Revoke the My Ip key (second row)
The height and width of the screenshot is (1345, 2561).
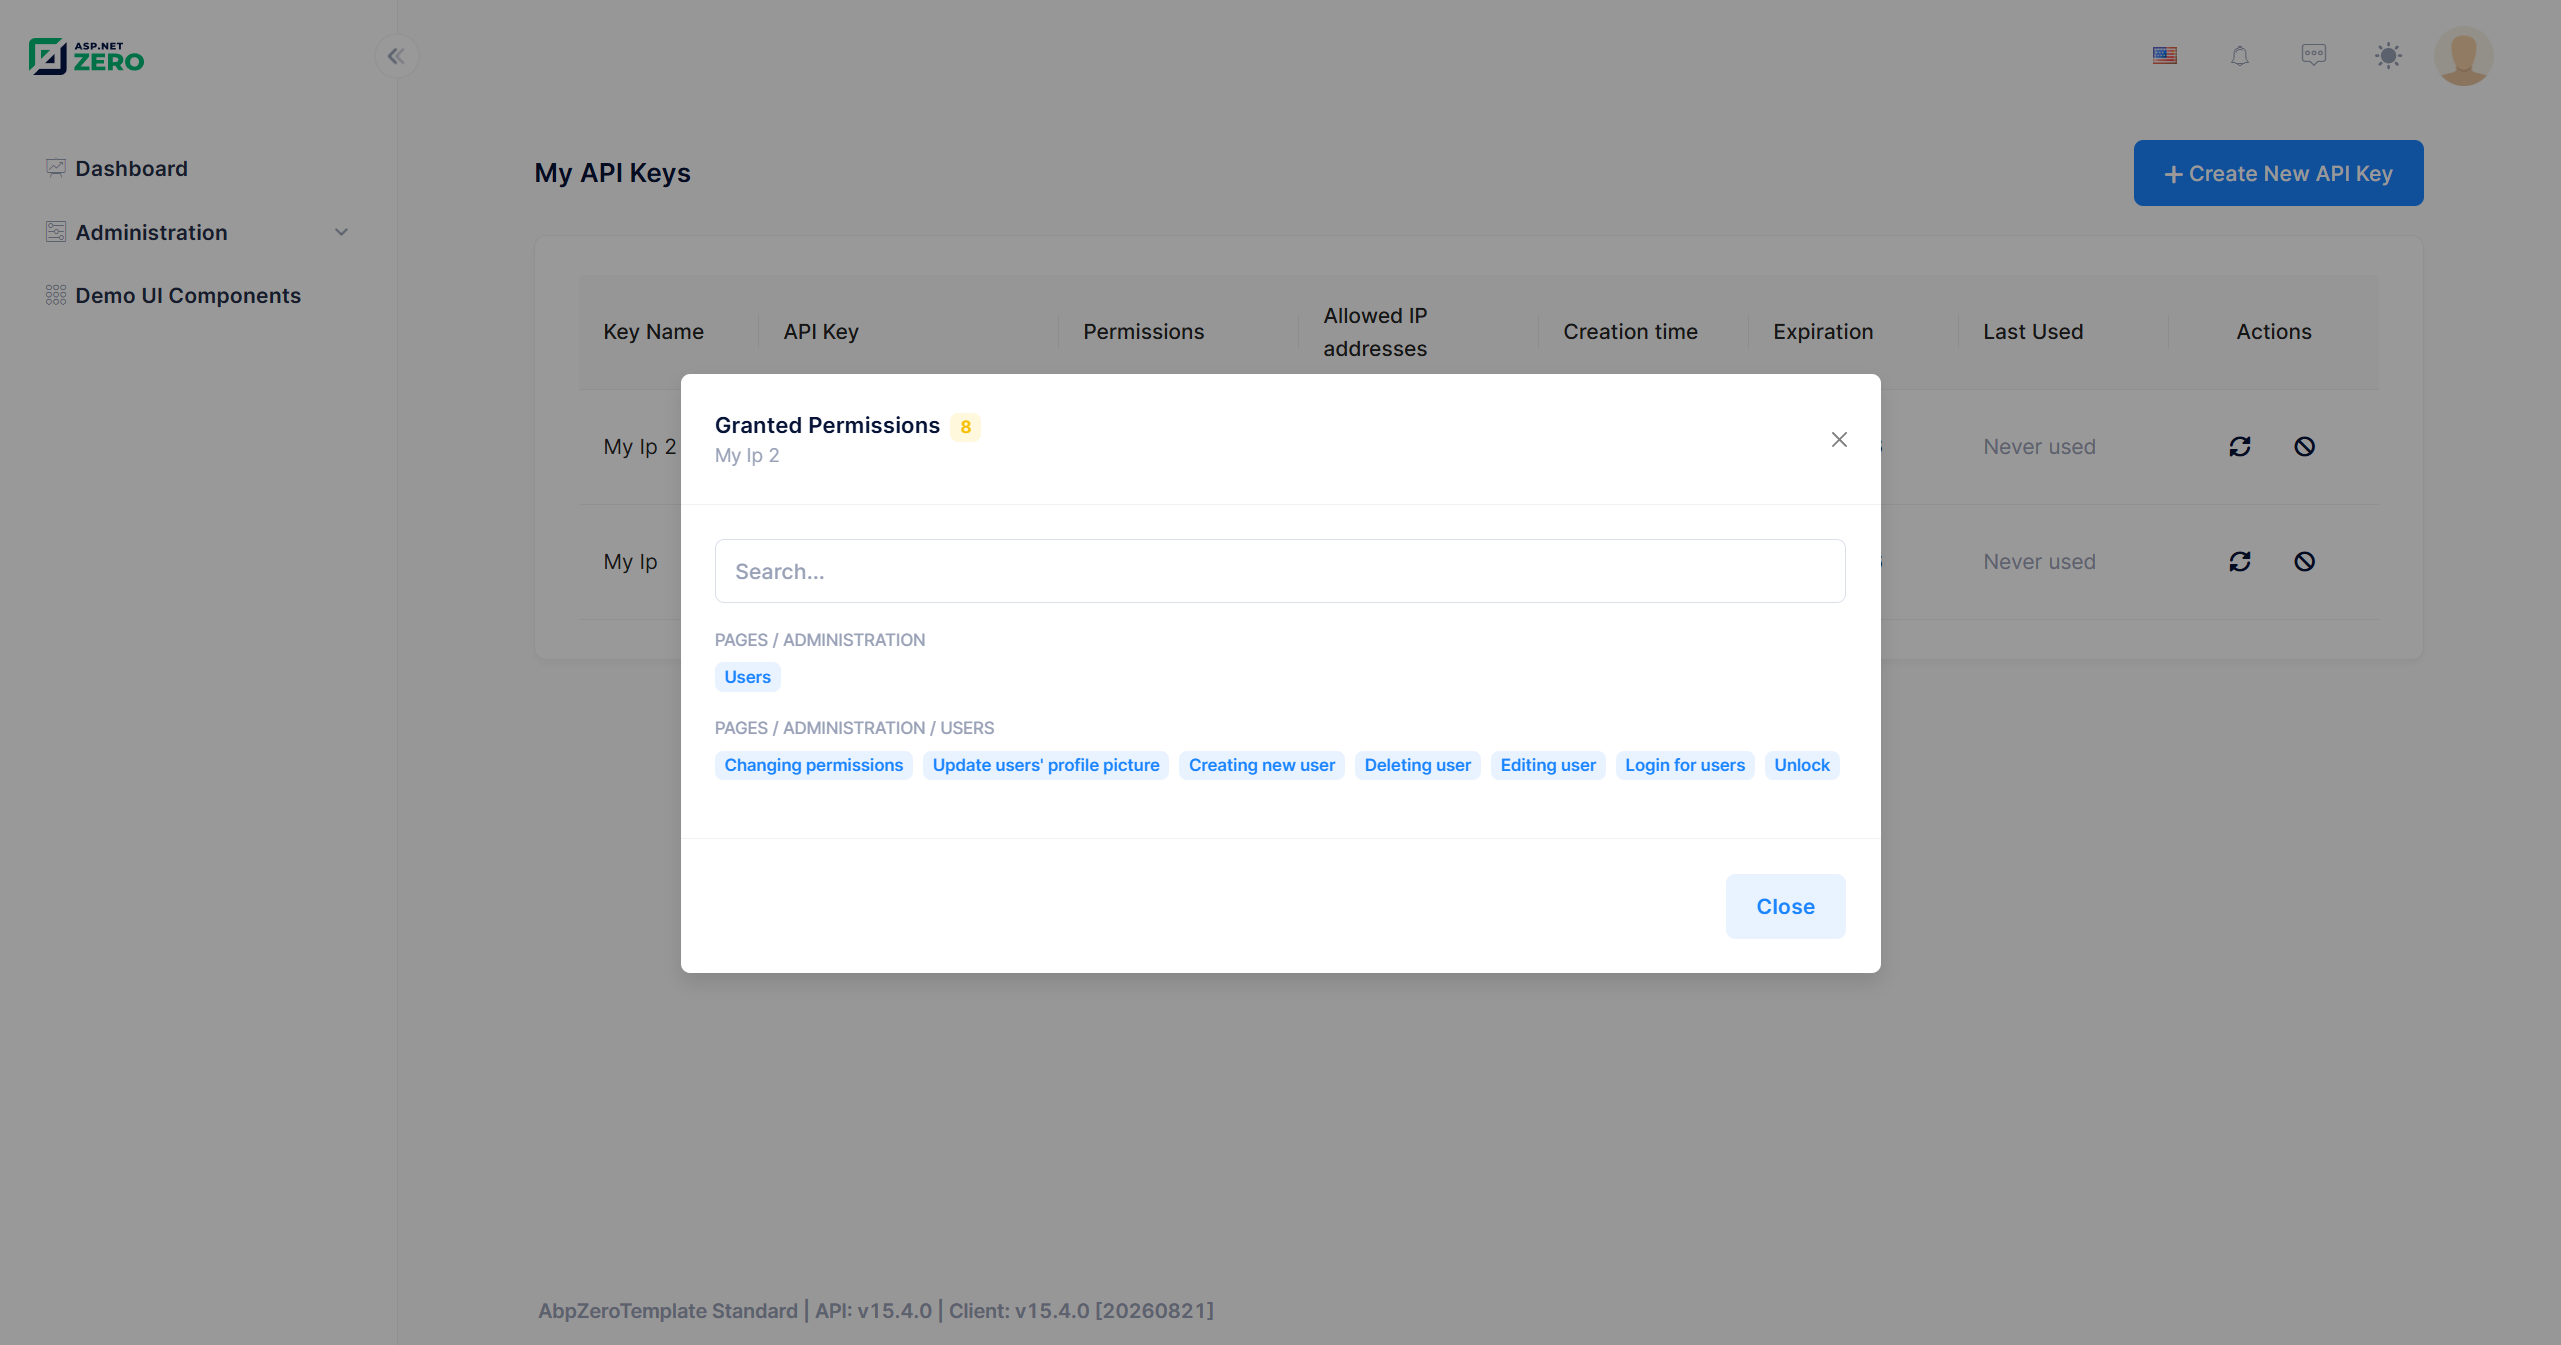point(2304,561)
